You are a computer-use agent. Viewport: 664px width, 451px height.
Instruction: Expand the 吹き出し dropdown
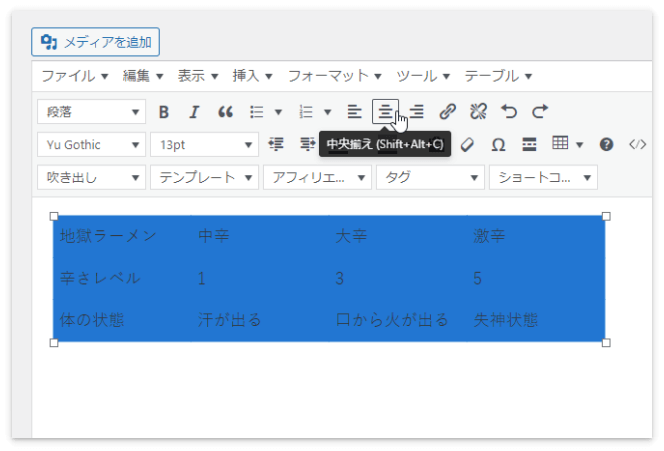91,177
